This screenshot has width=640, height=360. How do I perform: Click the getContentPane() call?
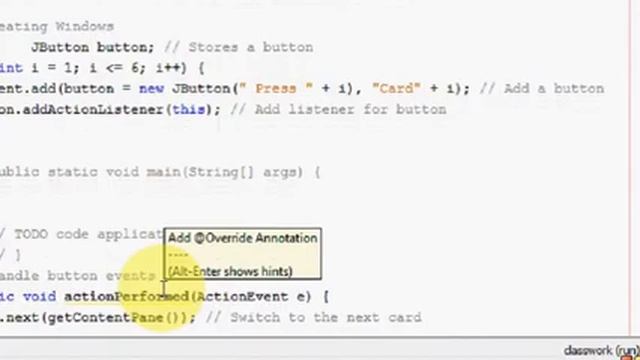[118, 318]
